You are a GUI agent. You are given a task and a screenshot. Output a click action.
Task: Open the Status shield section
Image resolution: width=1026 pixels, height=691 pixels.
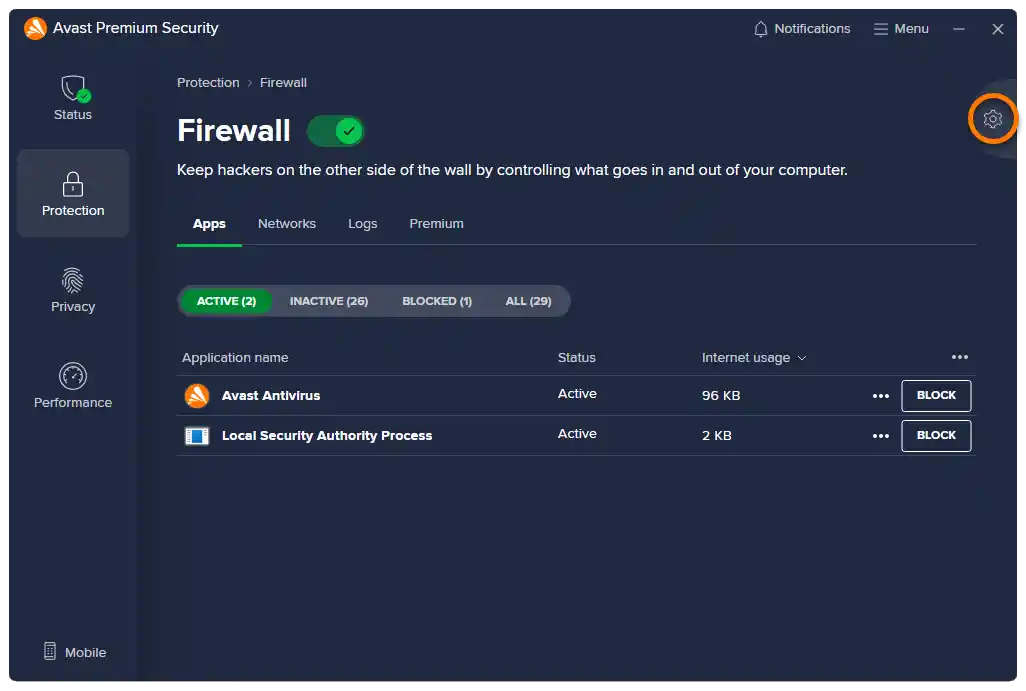[73, 98]
